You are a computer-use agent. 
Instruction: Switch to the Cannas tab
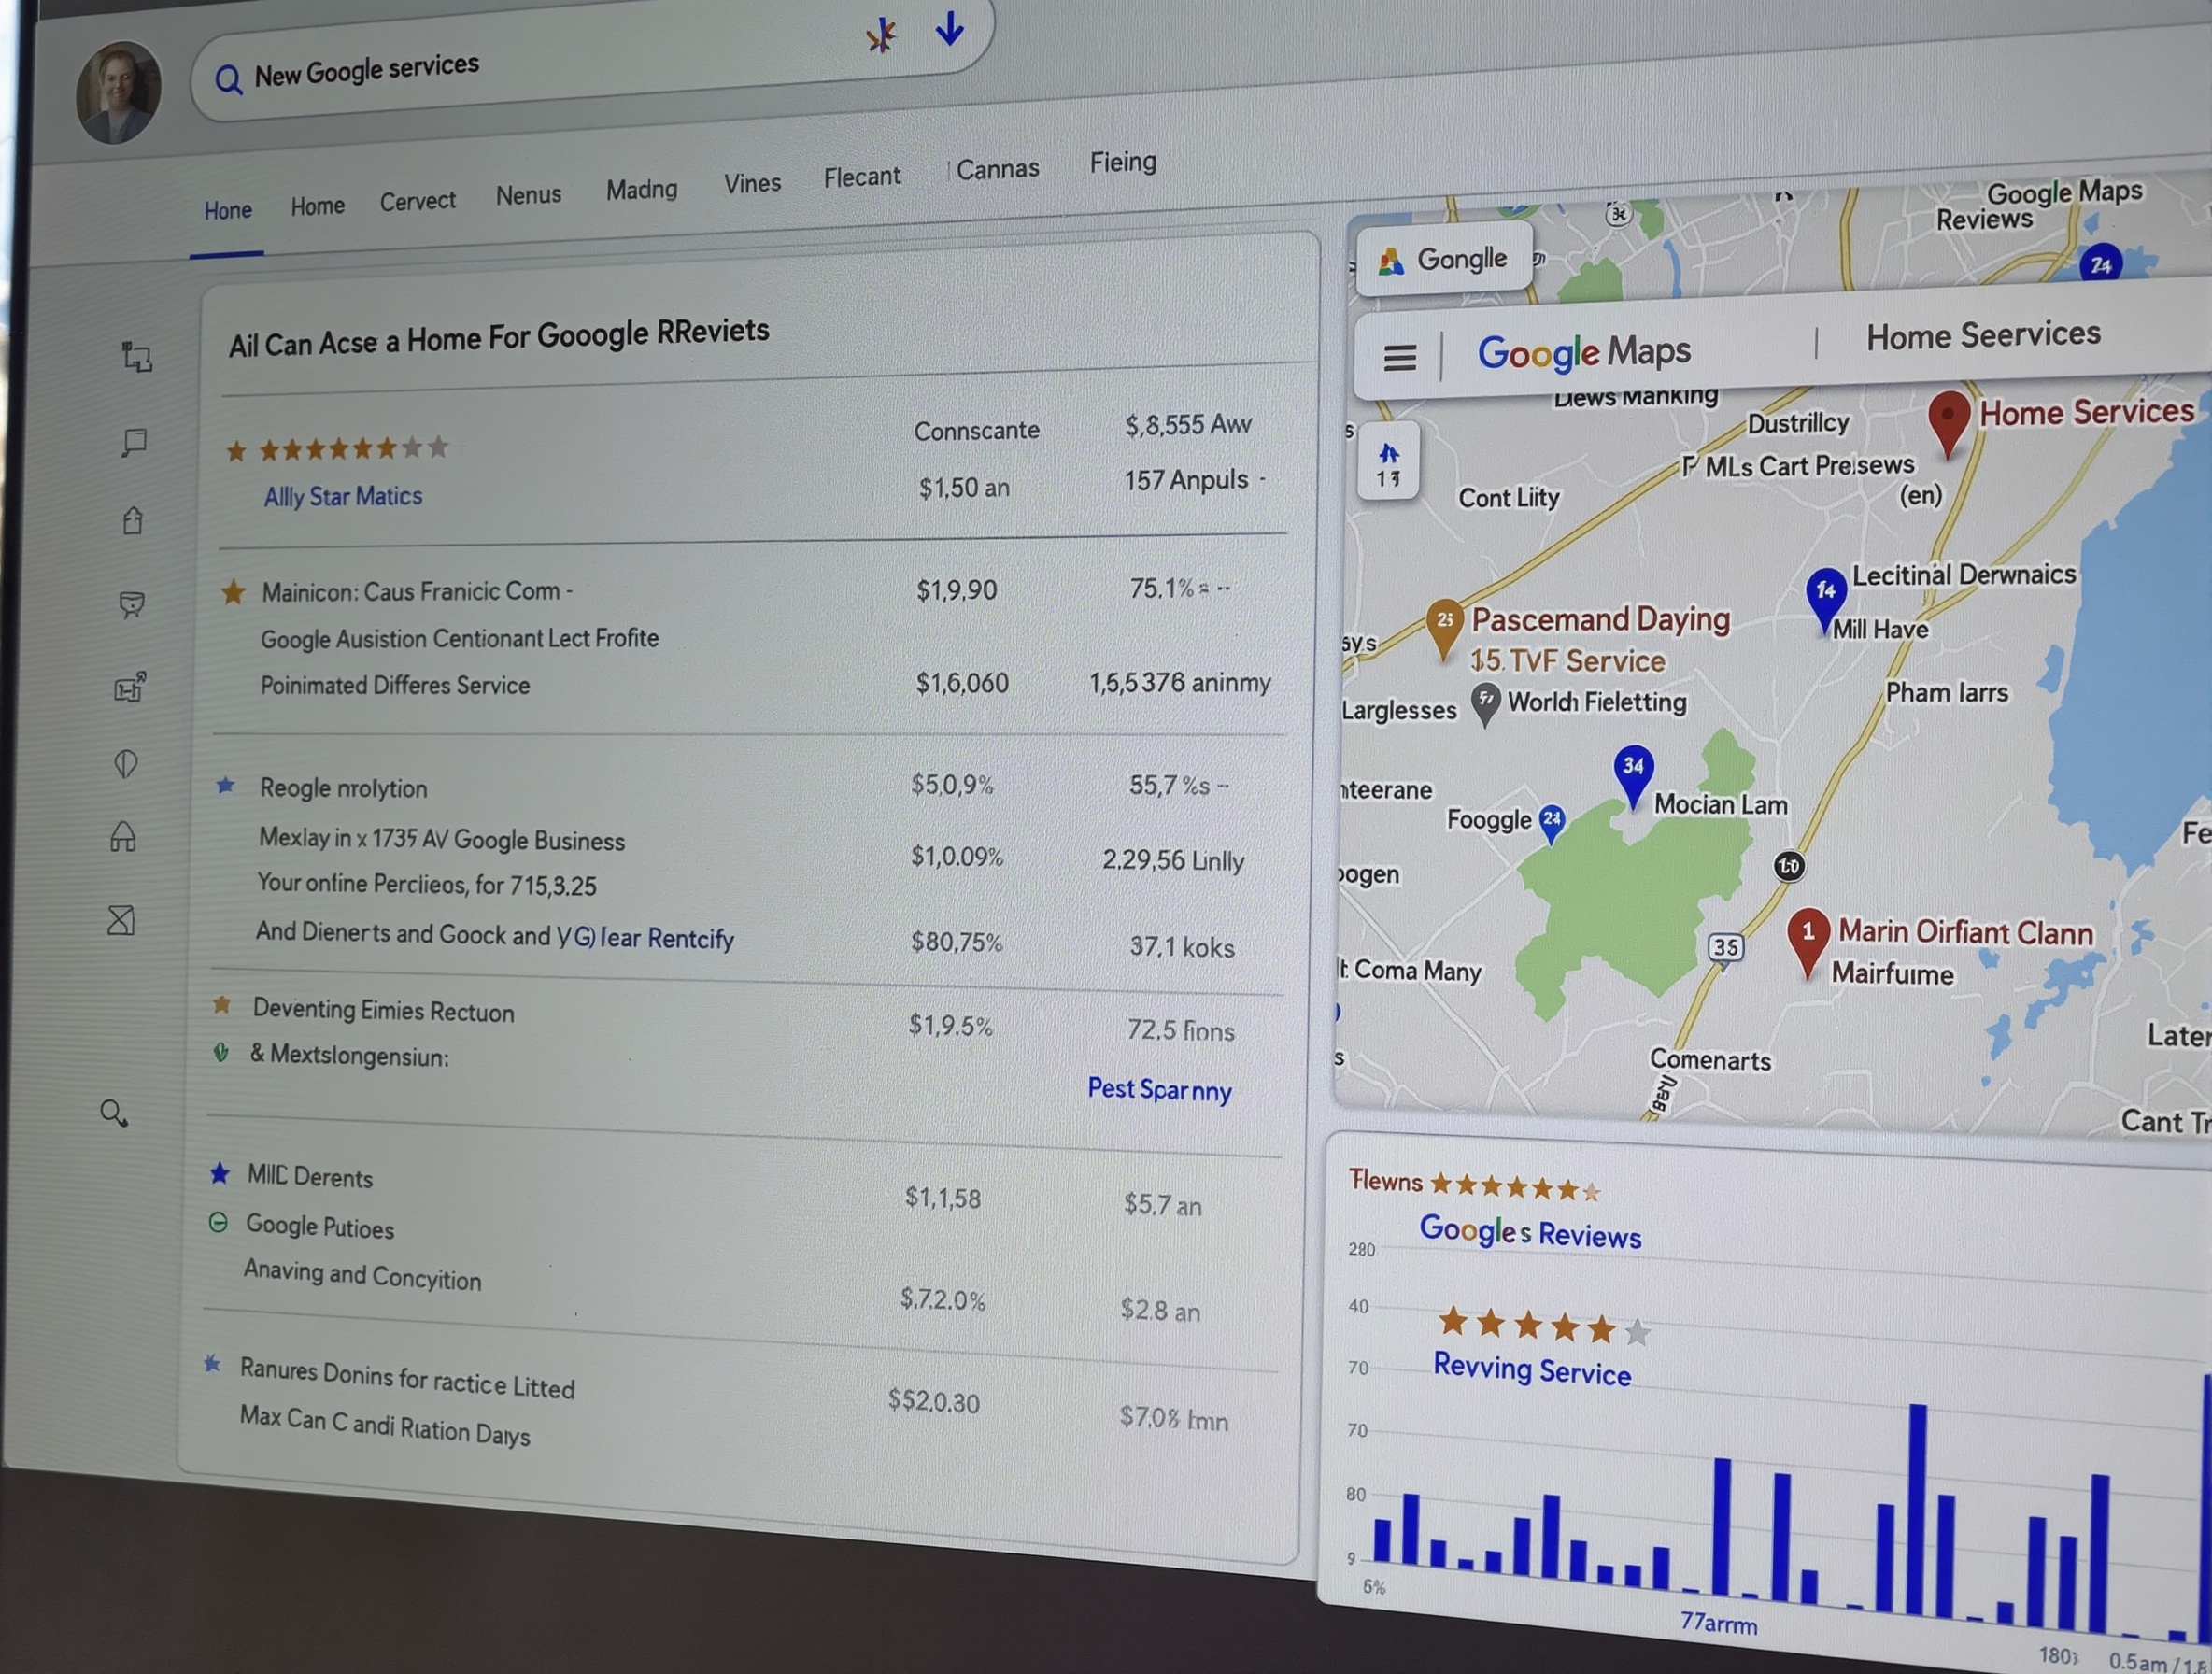pos(997,168)
